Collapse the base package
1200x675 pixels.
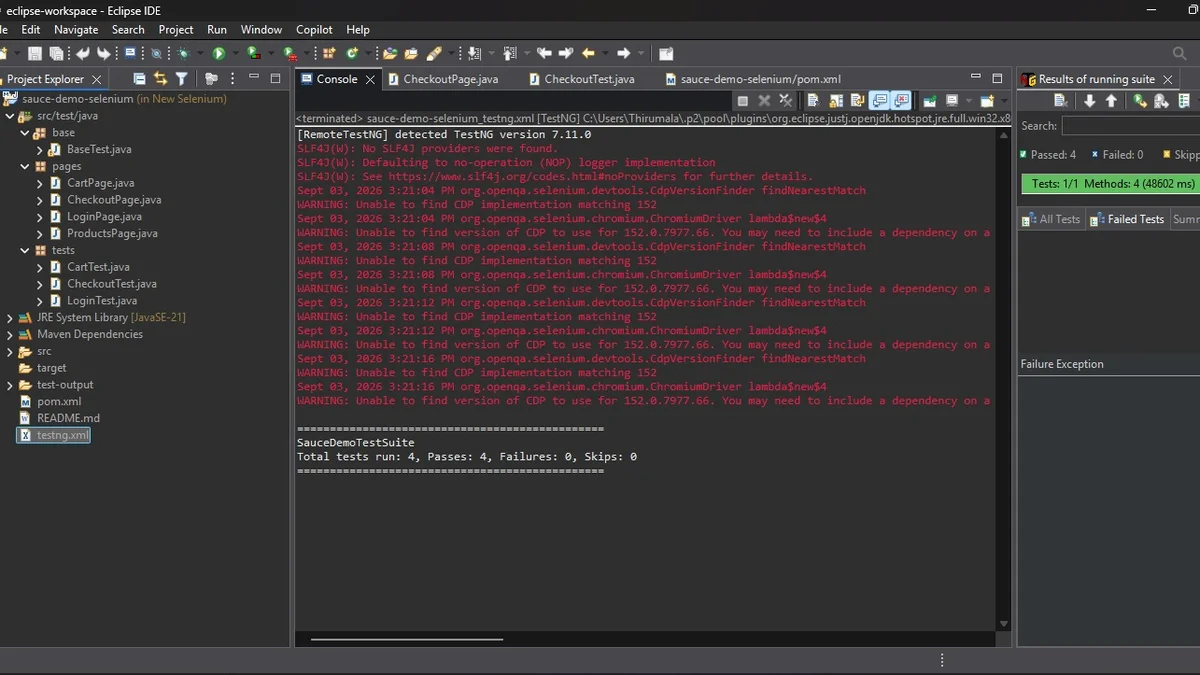pyautogui.click(x=25, y=133)
